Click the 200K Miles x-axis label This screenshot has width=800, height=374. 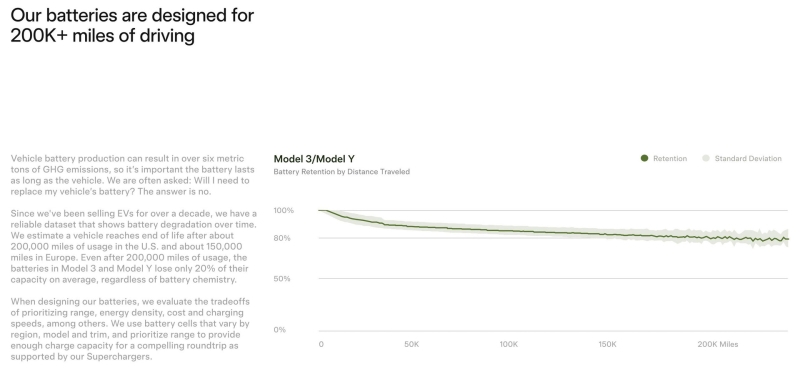click(x=718, y=344)
